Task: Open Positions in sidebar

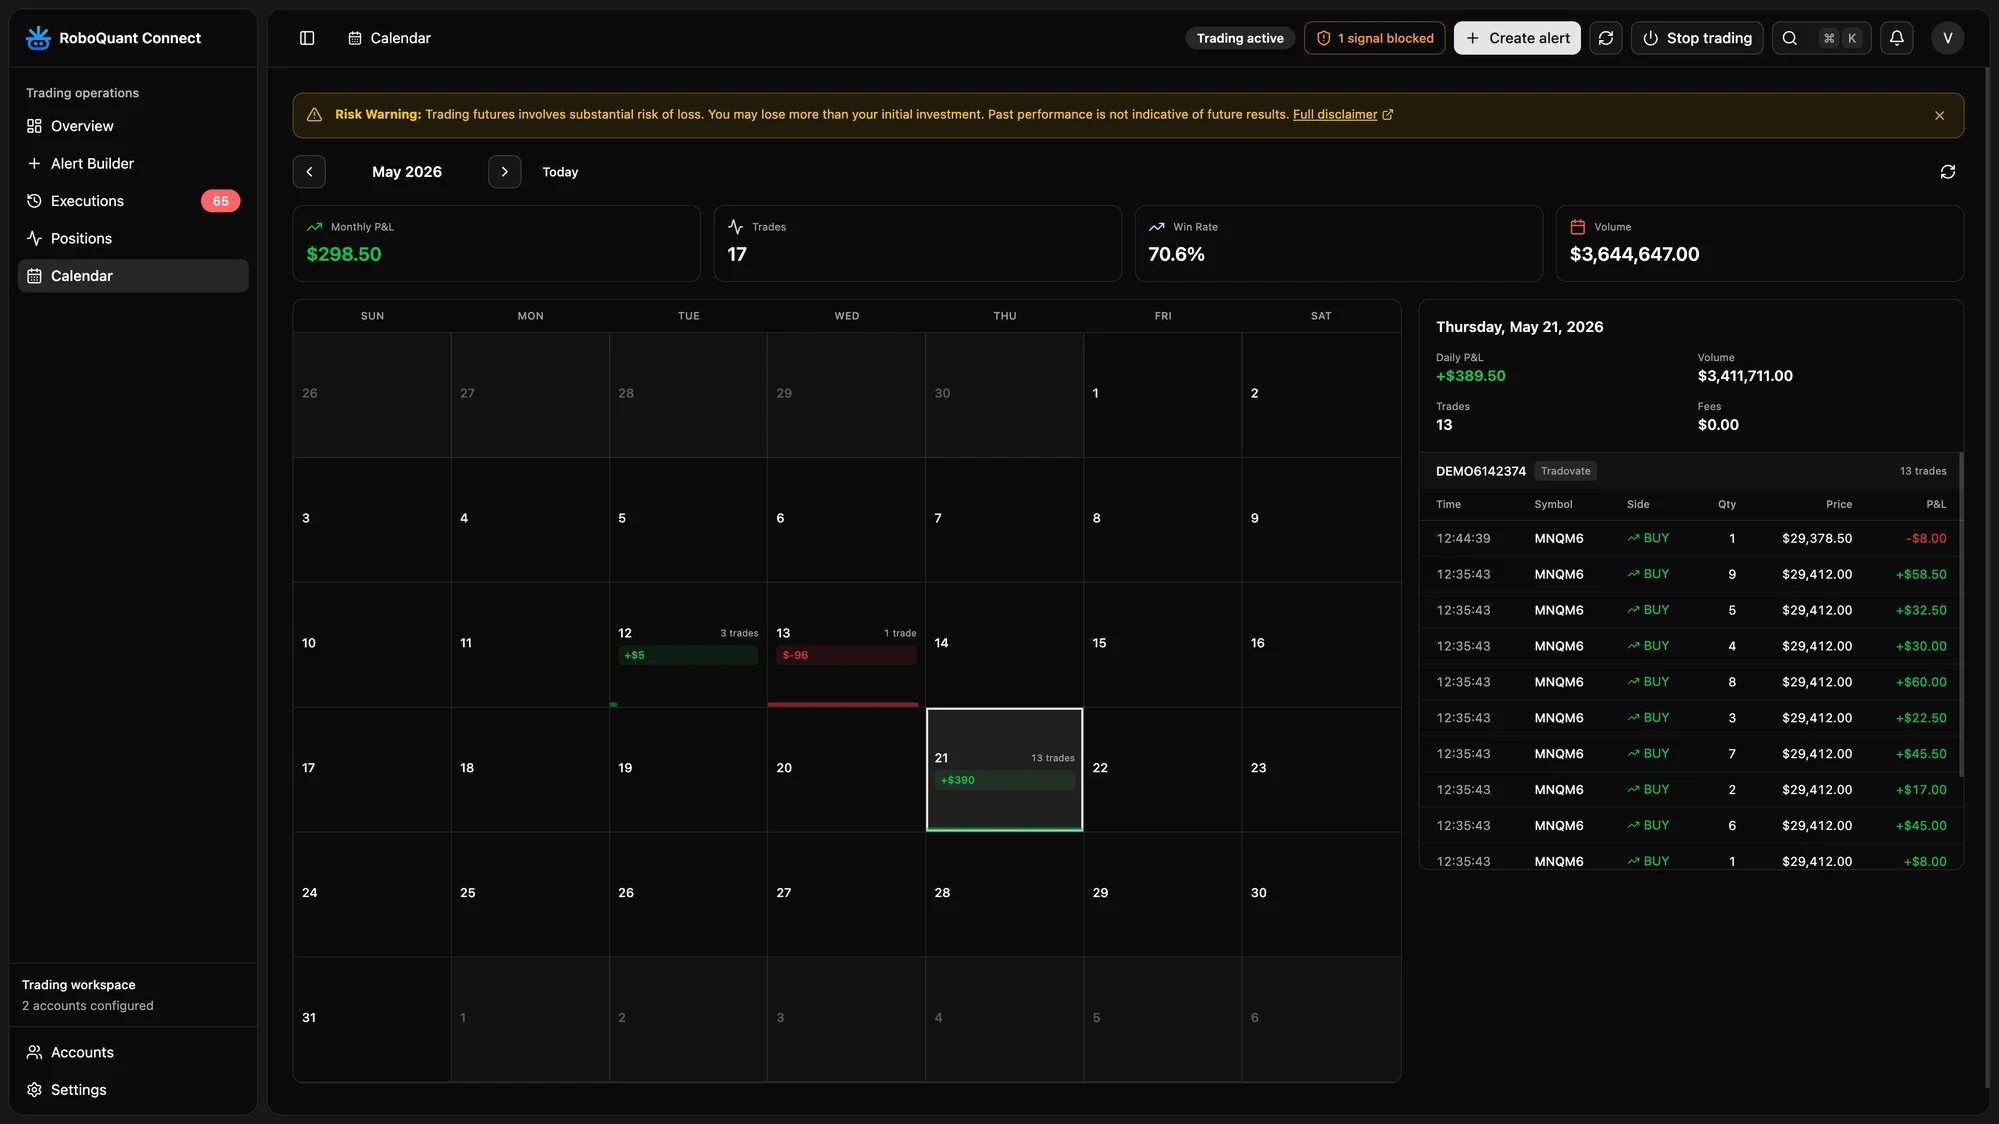Action: tap(133, 238)
